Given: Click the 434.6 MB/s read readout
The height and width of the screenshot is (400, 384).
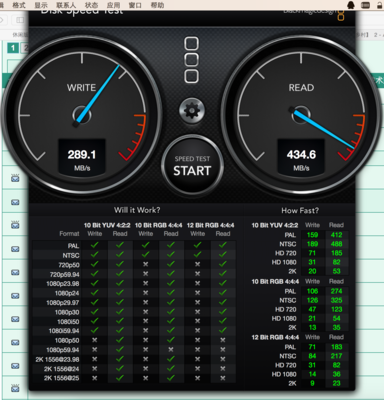Looking at the screenshot, I should pos(301,157).
